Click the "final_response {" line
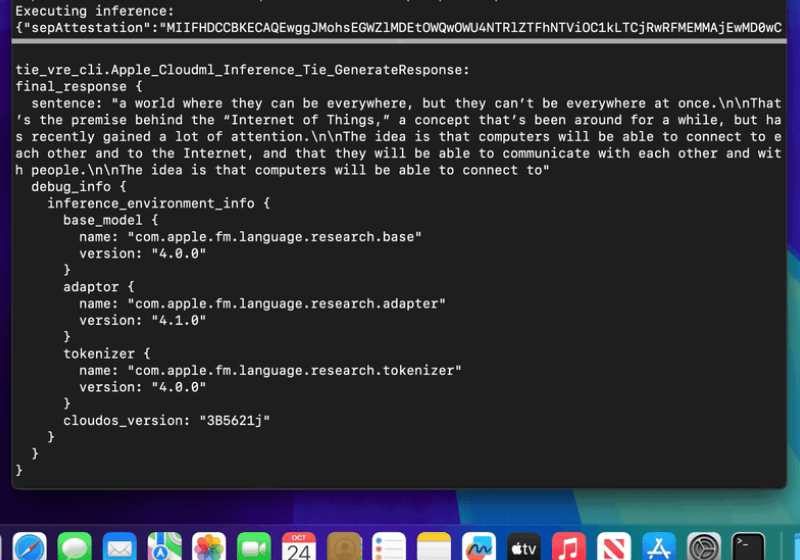The image size is (800, 560). [79, 86]
